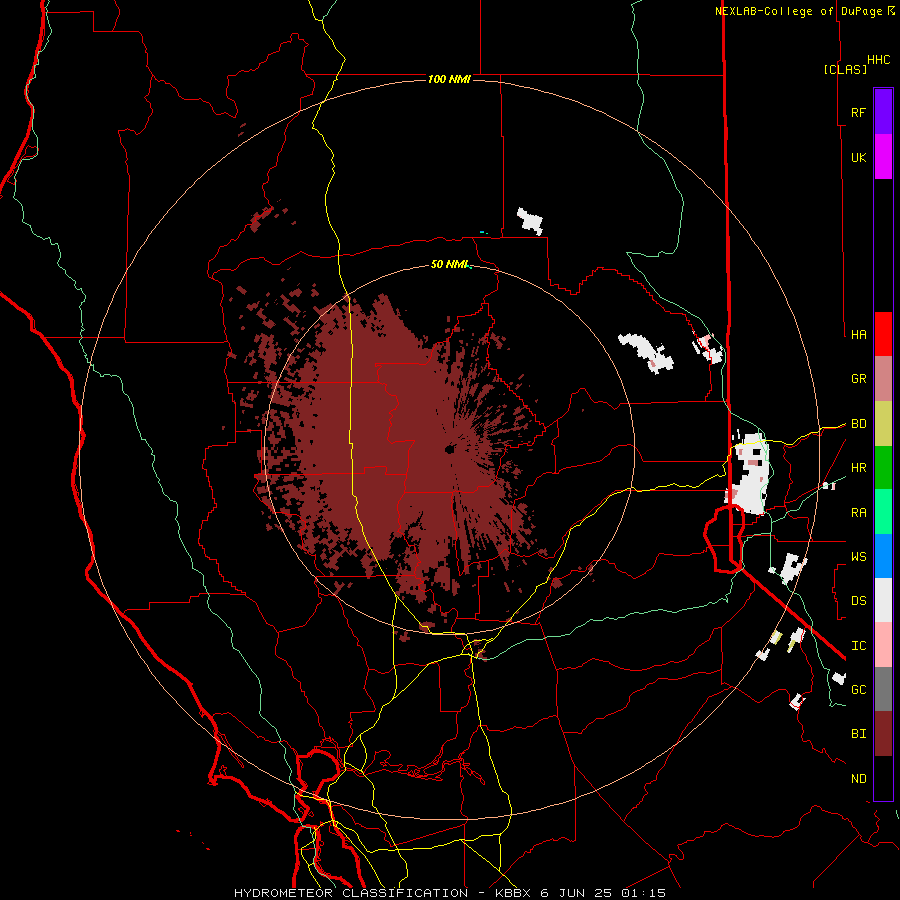
Task: Click the GR legend label
Action: [858, 379]
